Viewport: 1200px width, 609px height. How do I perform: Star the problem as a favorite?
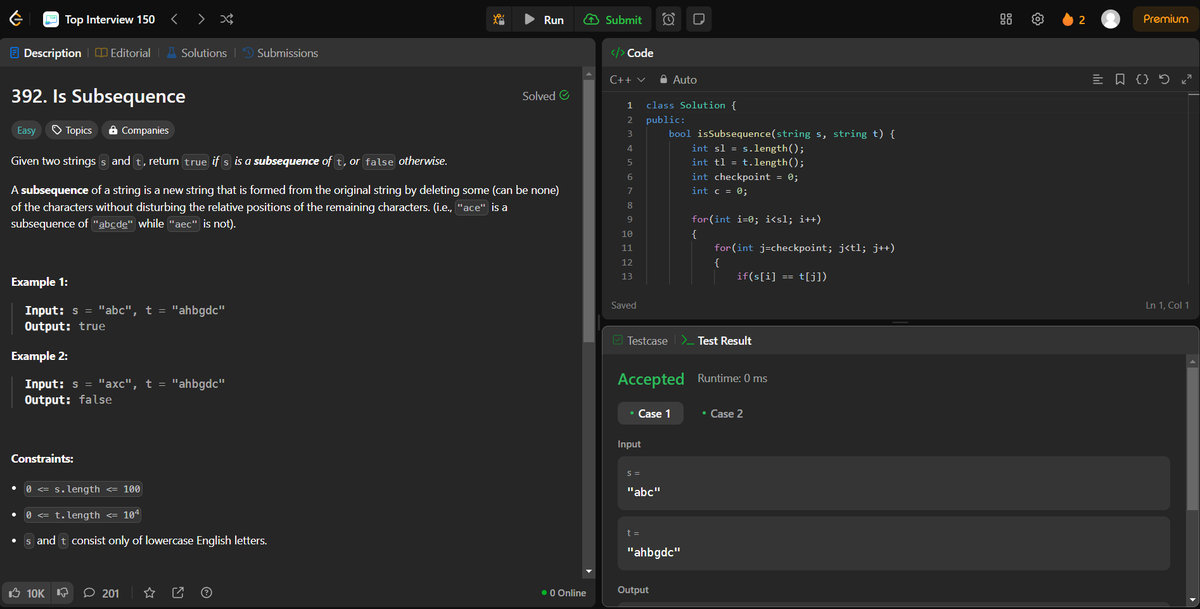click(149, 592)
